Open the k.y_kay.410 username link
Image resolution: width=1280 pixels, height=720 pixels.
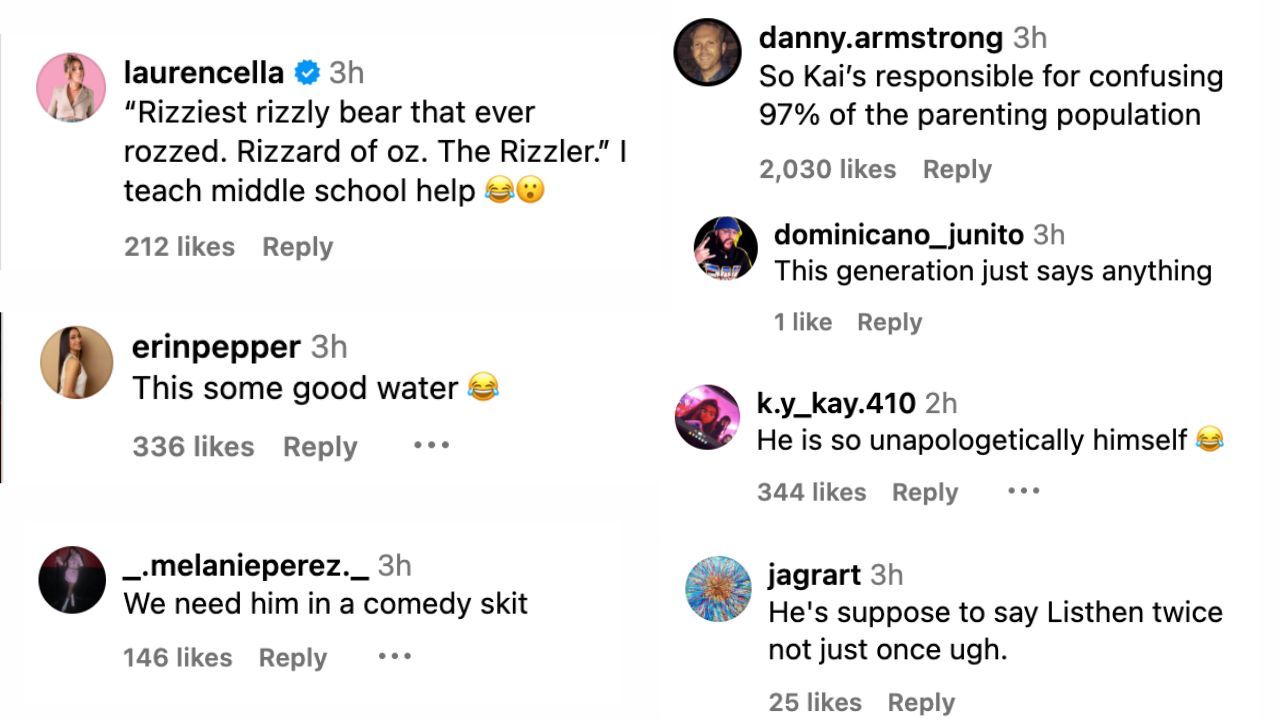tap(836, 403)
